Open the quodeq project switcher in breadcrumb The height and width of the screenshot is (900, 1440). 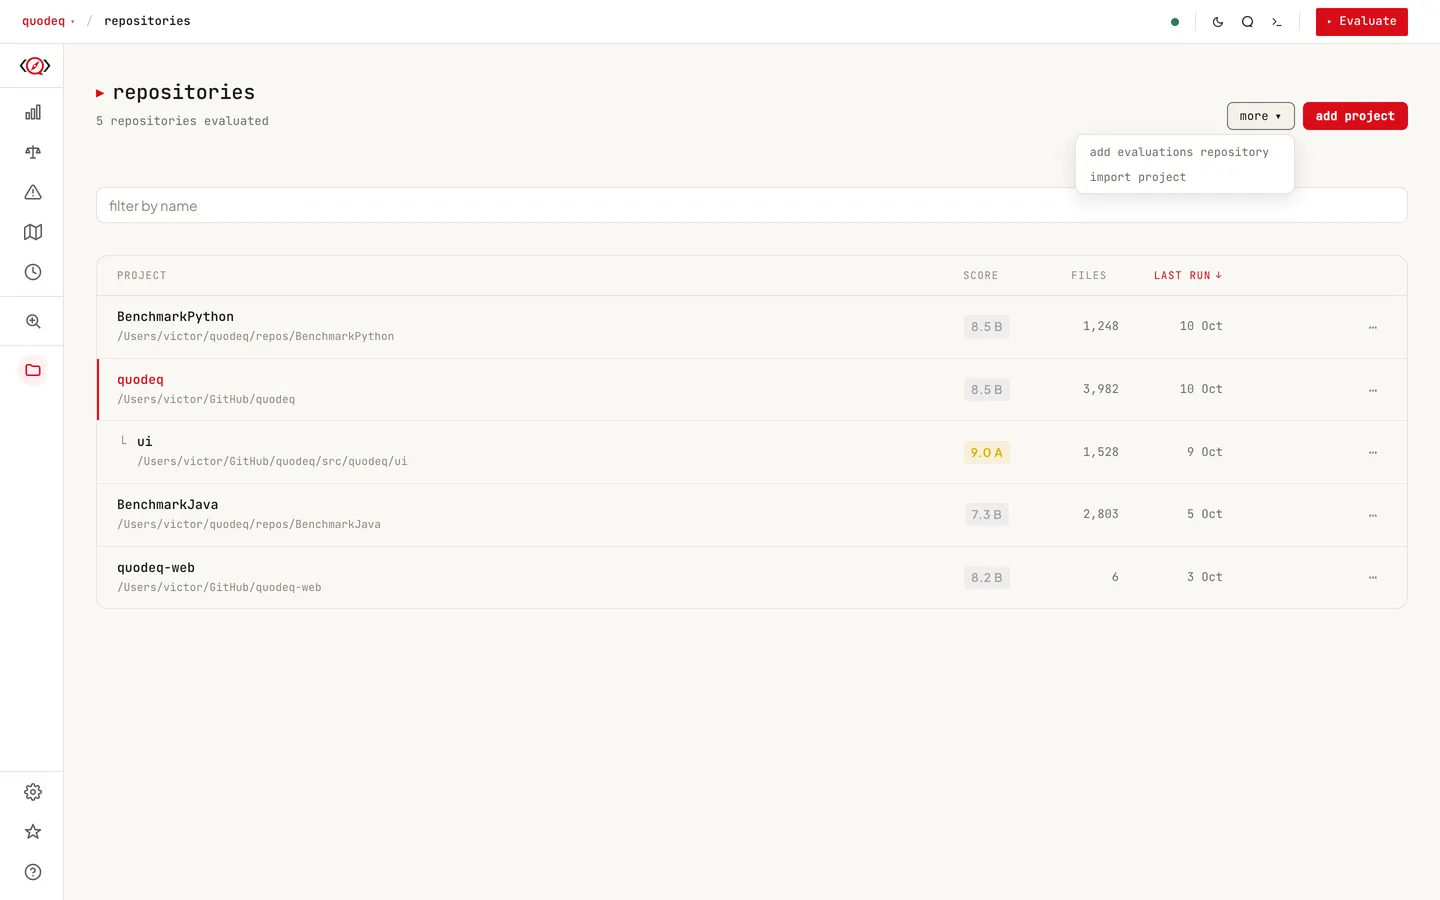coord(48,21)
